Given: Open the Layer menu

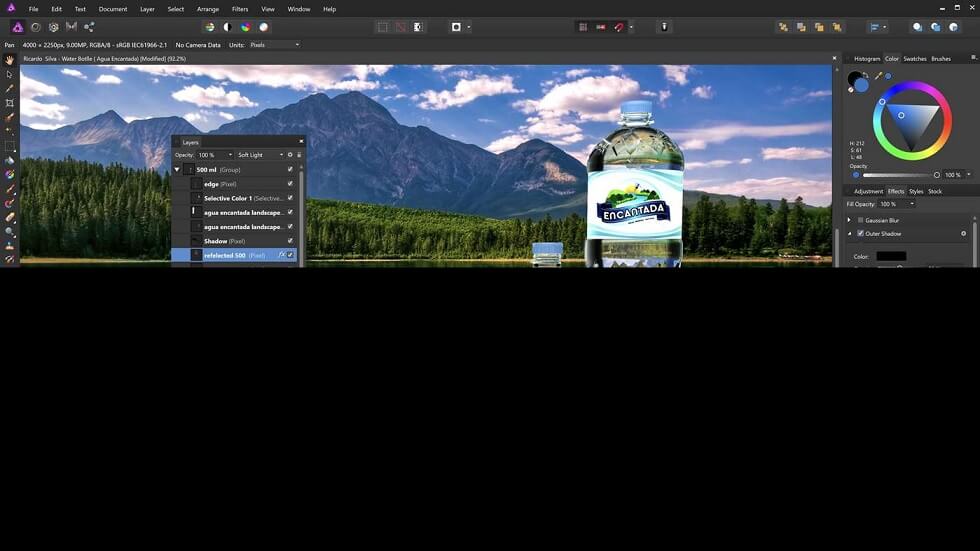Looking at the screenshot, I should 148,9.
